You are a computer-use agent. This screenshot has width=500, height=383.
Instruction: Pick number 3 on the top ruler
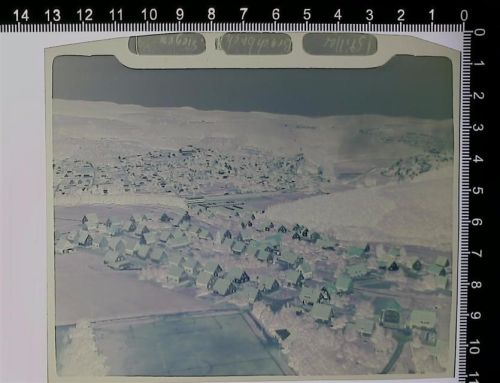point(369,15)
